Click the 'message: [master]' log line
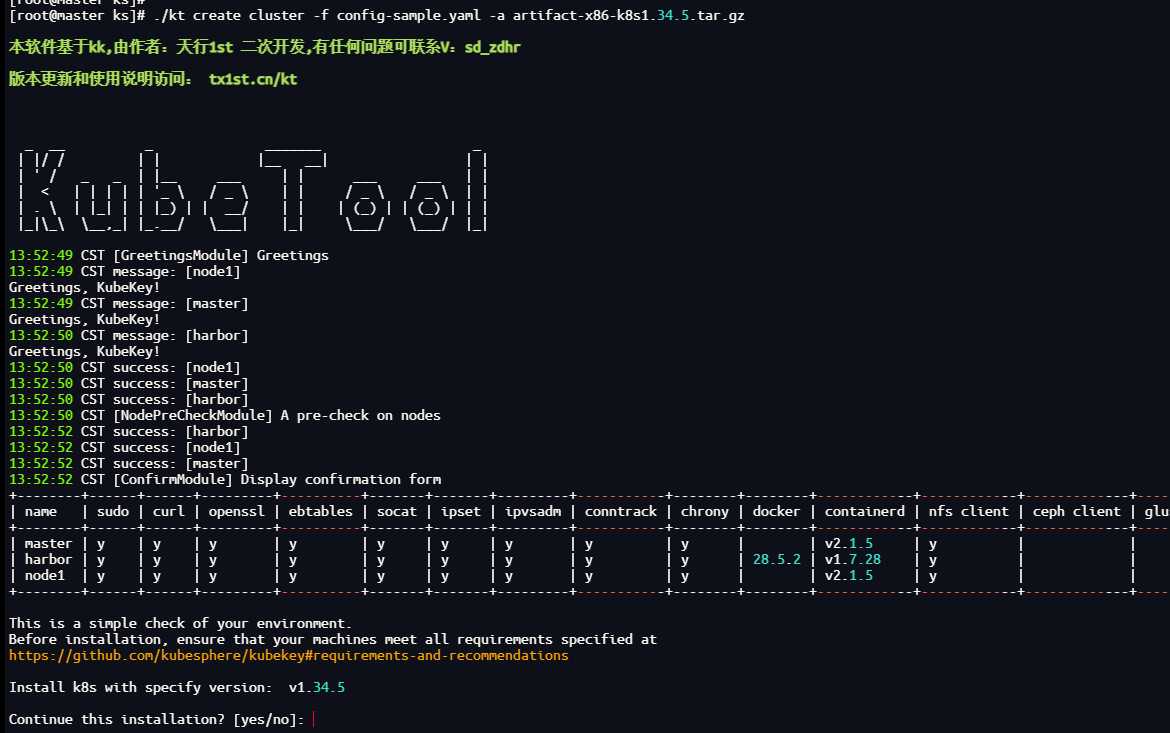Image resolution: width=1170 pixels, height=733 pixels. pyautogui.click(x=128, y=303)
